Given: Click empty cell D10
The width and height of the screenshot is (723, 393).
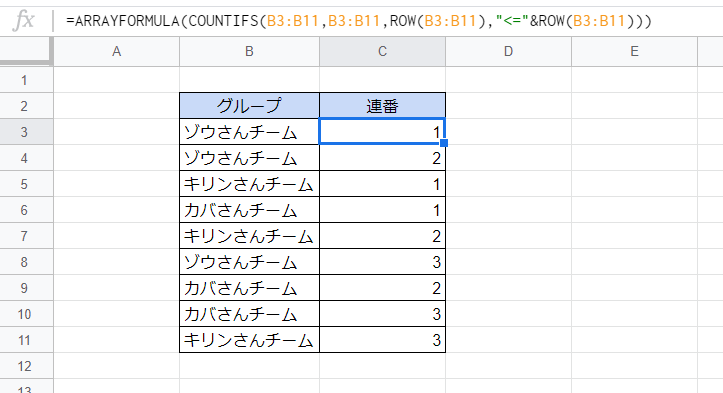Looking at the screenshot, I should pos(509,314).
